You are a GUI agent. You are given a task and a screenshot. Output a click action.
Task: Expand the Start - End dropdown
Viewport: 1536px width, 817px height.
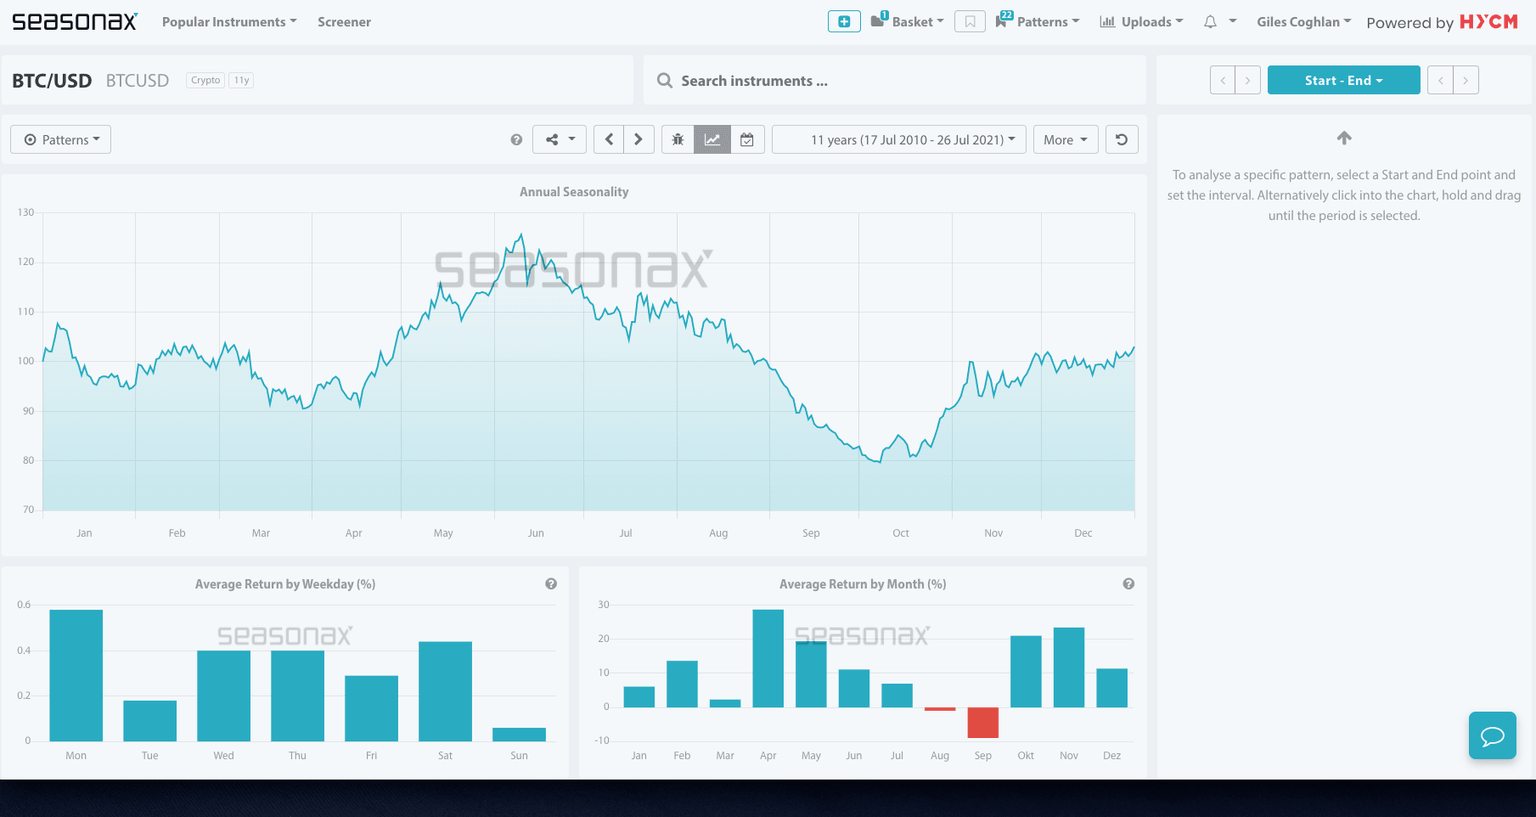(x=1343, y=80)
